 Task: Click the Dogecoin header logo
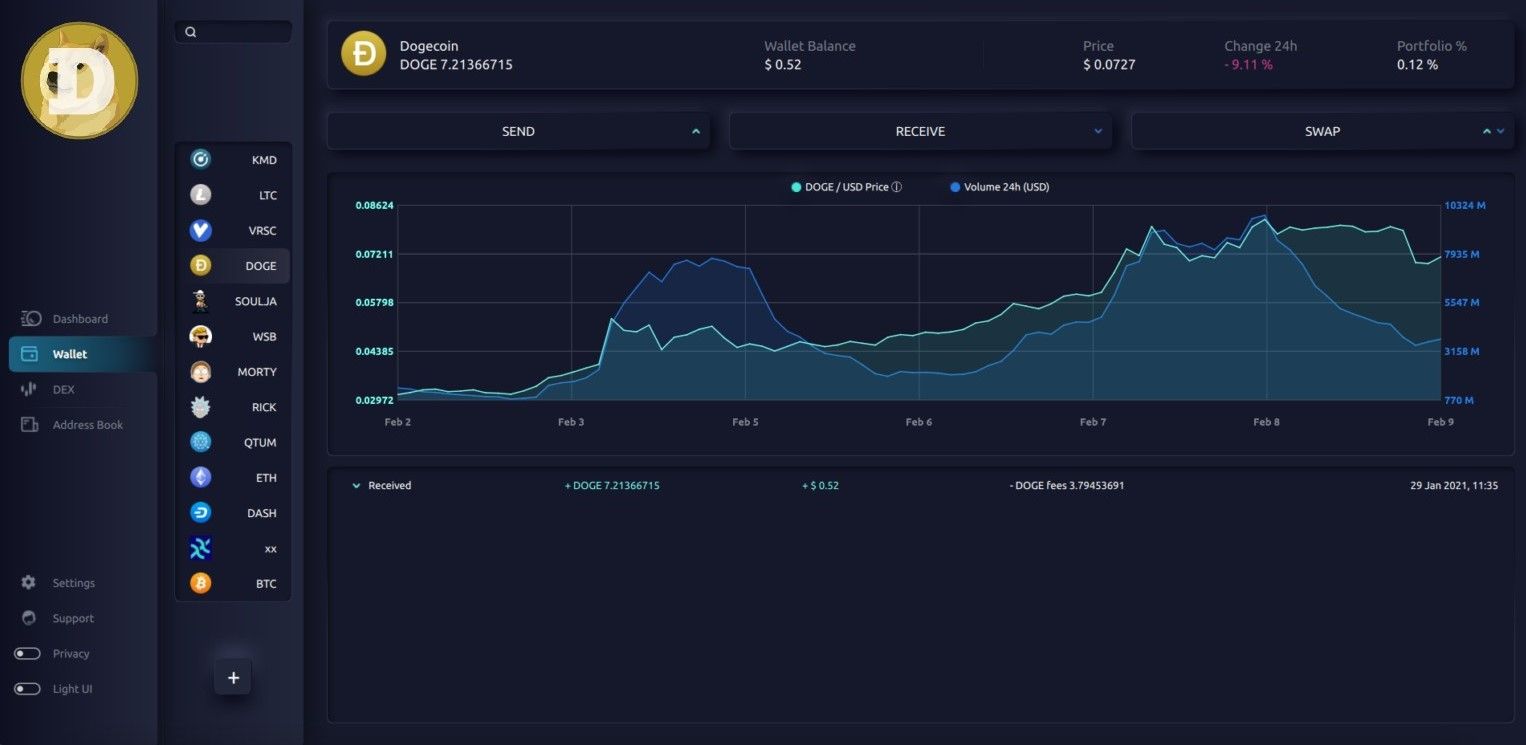[363, 54]
